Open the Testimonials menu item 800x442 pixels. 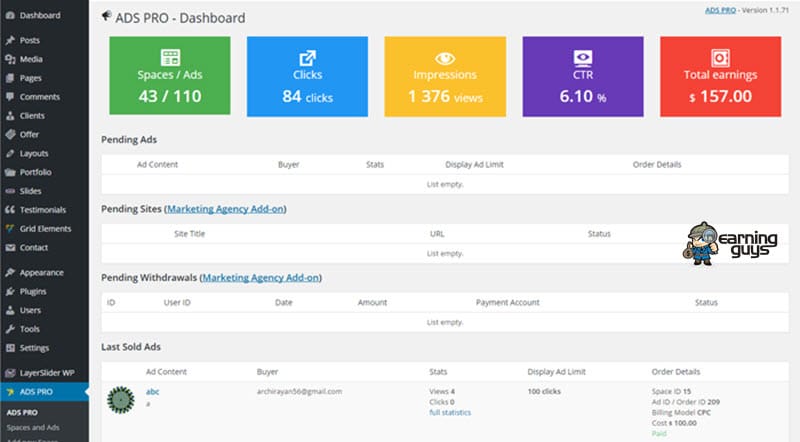click(x=44, y=210)
